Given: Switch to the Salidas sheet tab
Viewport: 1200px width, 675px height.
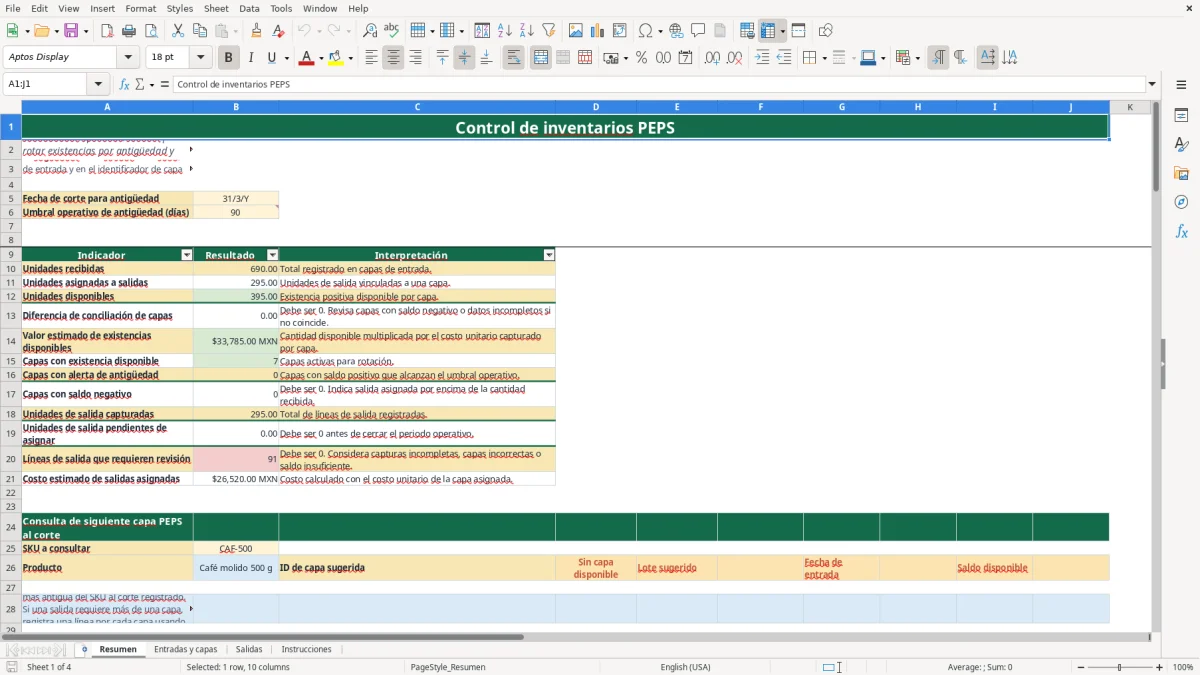Looking at the screenshot, I should [x=249, y=649].
